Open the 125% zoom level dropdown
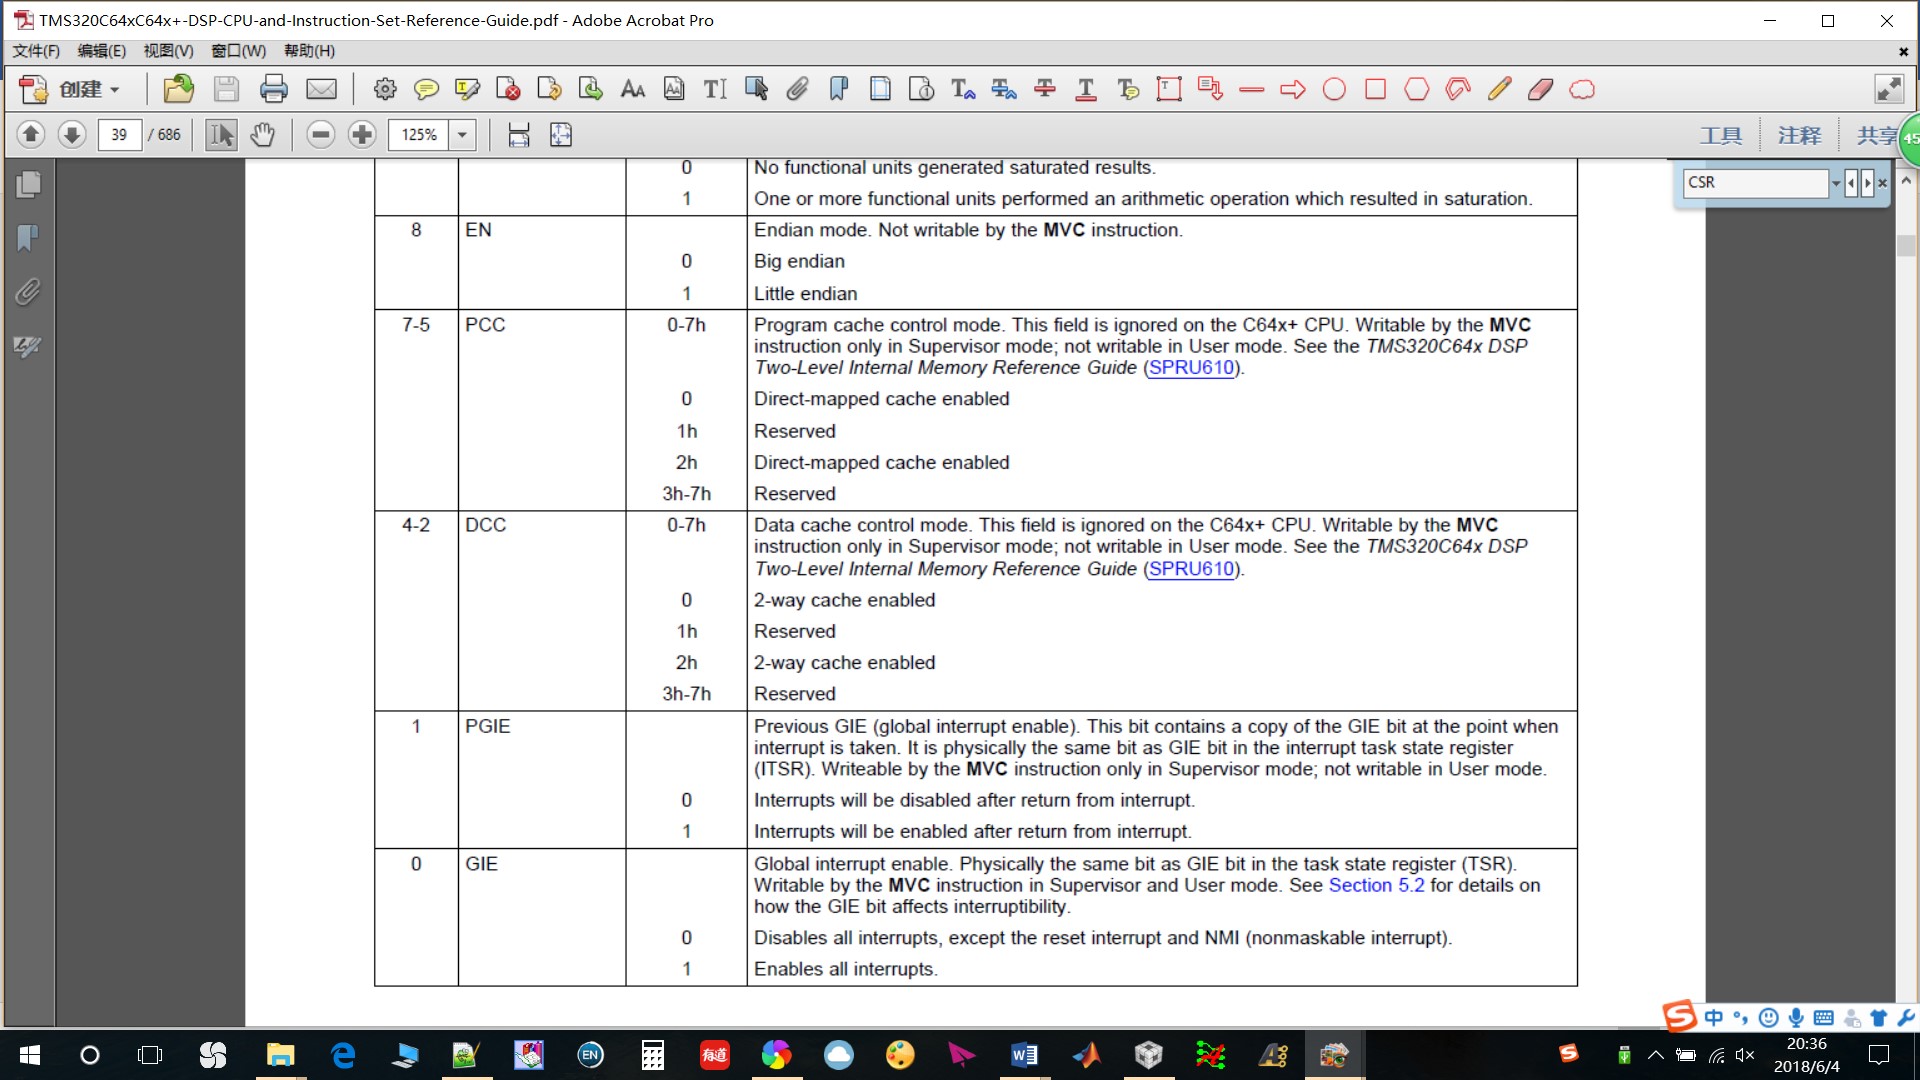1920x1080 pixels. [462, 135]
